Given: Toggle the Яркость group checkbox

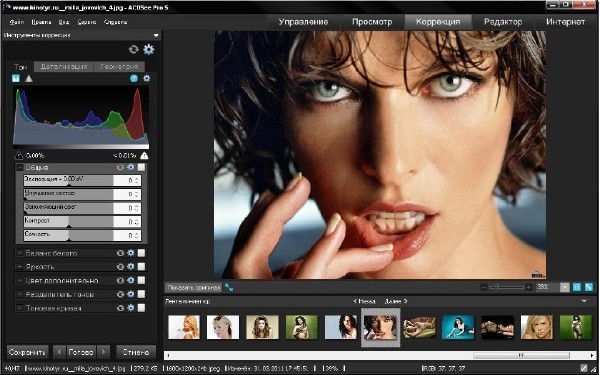Looking at the screenshot, I should coord(141,267).
